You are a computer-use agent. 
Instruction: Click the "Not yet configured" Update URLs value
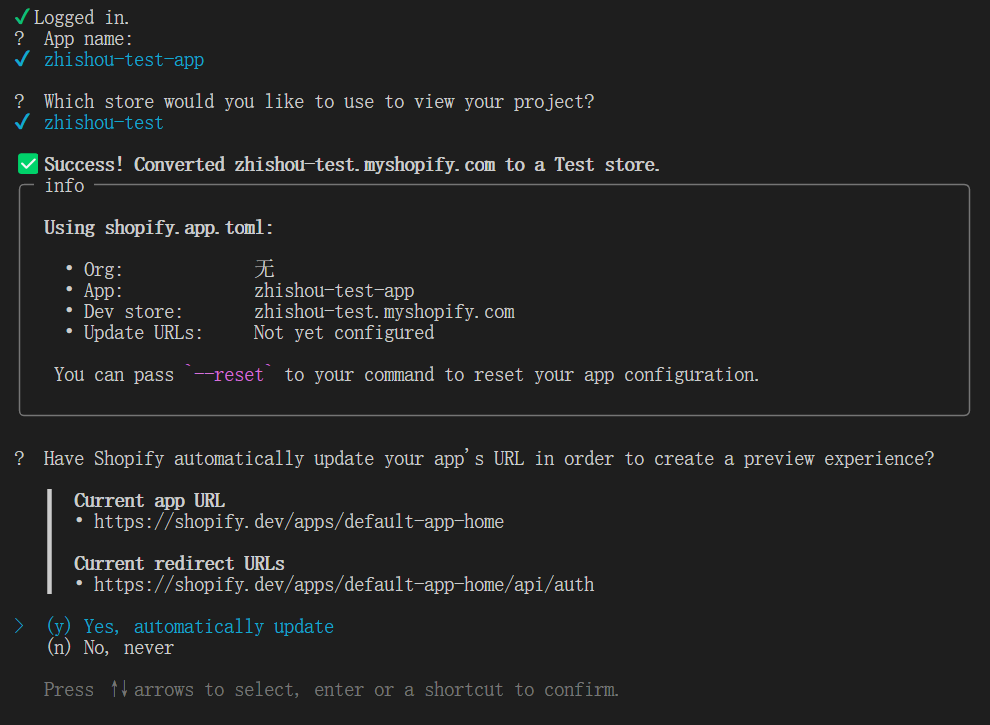344,333
